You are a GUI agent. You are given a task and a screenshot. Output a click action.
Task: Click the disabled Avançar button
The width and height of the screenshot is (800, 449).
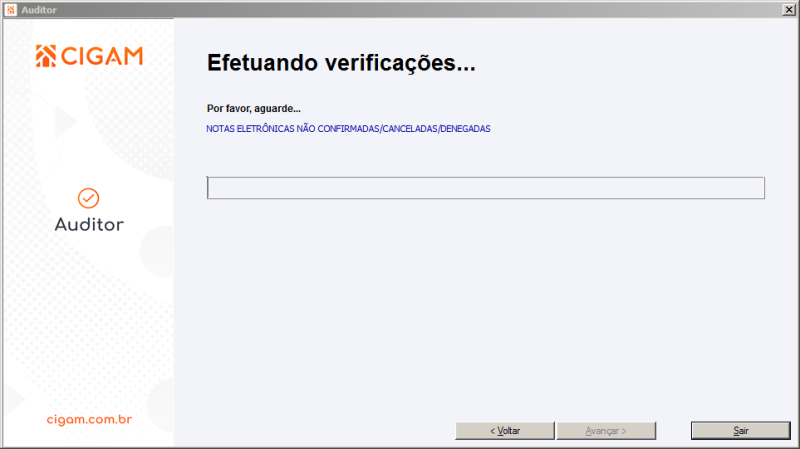click(x=606, y=431)
